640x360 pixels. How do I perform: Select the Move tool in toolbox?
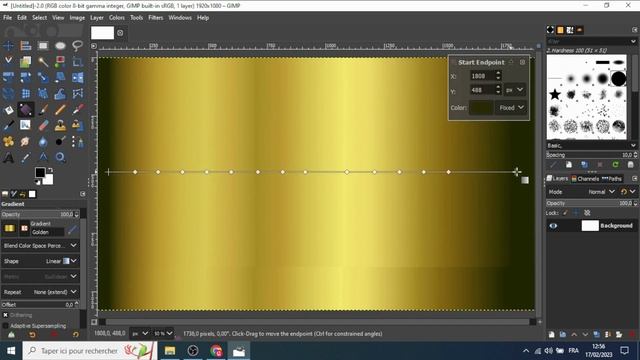8,46
